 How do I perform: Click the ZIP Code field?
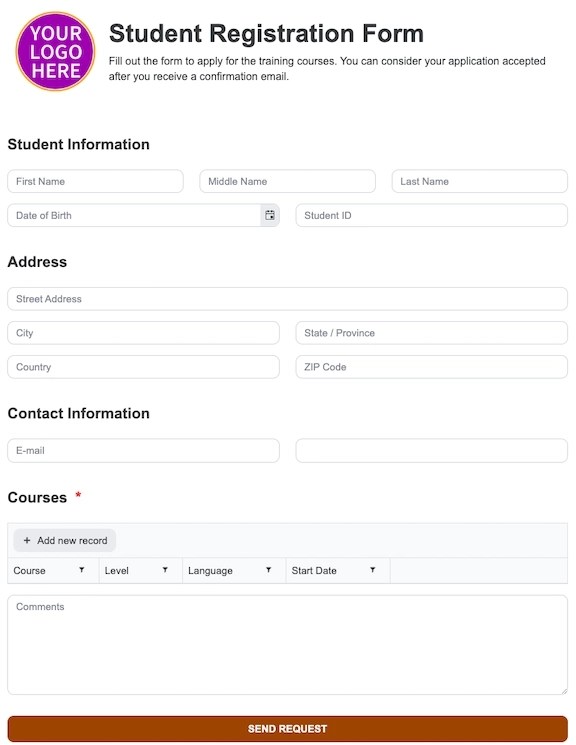point(432,367)
